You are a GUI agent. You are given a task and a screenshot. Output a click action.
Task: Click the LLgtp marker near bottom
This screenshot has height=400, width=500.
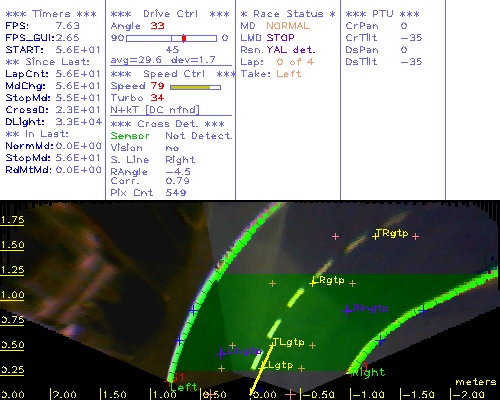pos(277,365)
